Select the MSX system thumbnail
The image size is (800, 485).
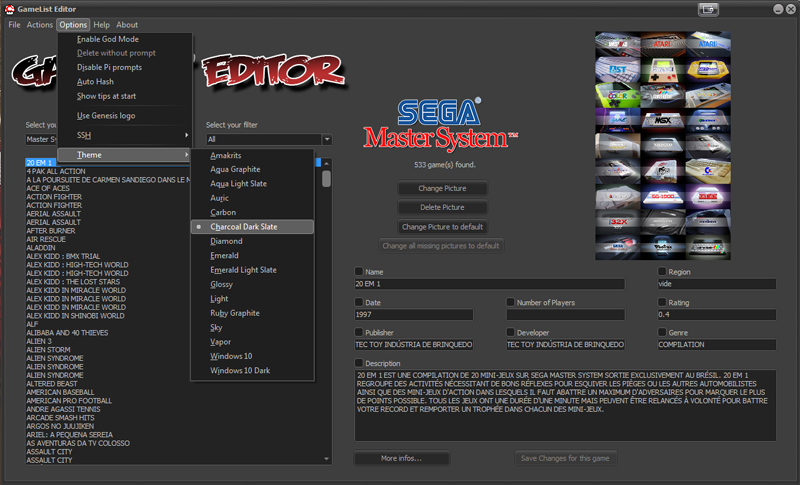[x=663, y=120]
